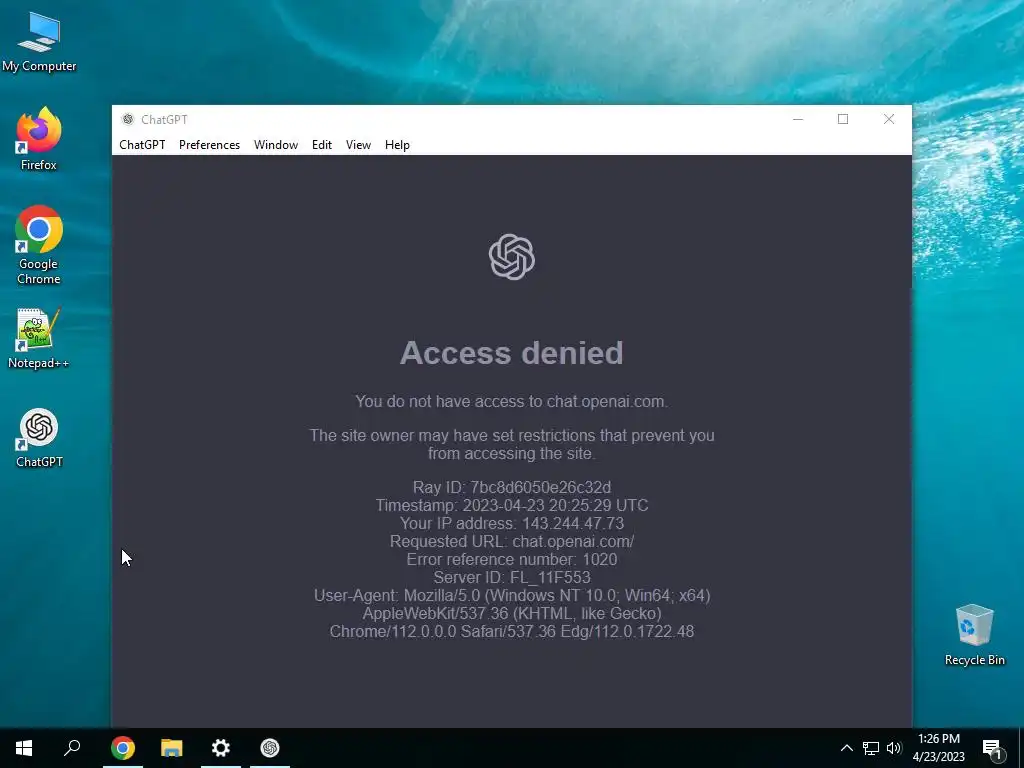Open the Windows Start menu

24,748
